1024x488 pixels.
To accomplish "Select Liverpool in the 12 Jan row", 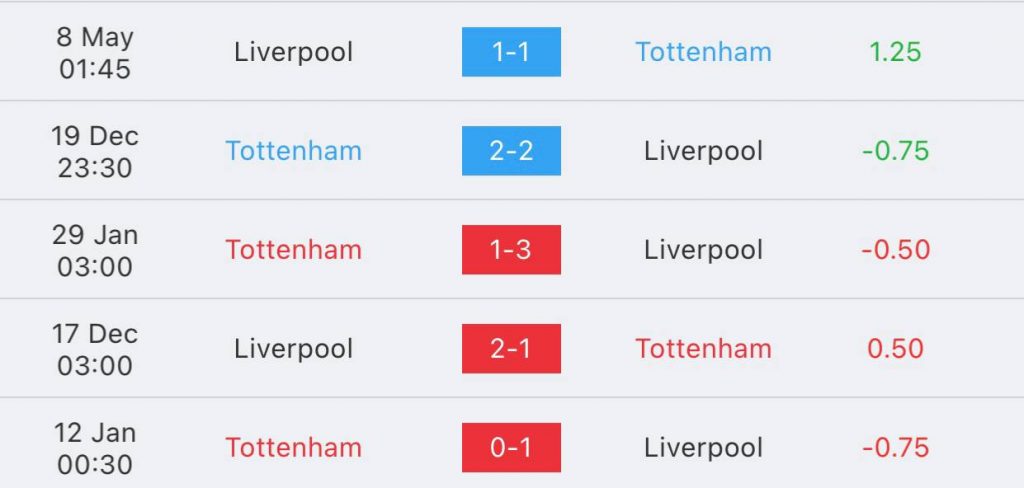I will coord(703,448).
